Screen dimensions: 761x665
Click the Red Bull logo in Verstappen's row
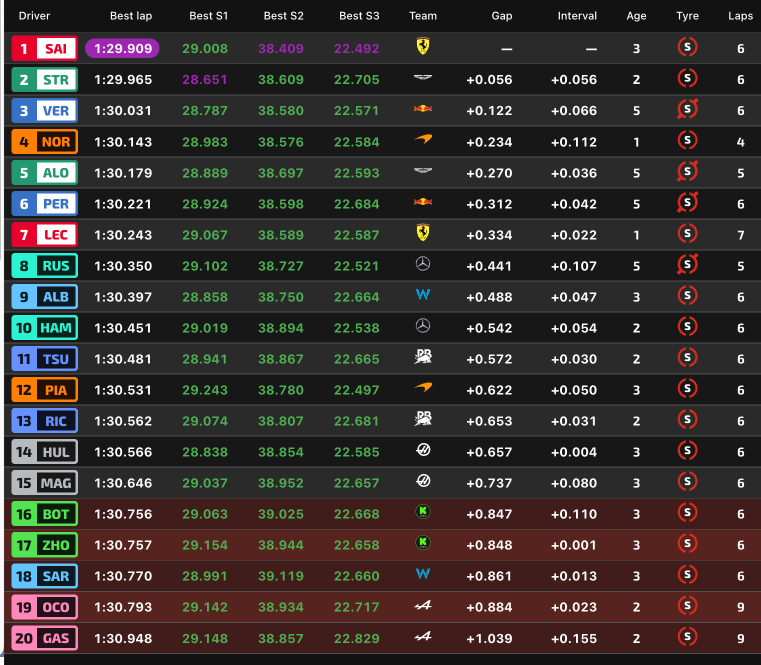point(422,109)
